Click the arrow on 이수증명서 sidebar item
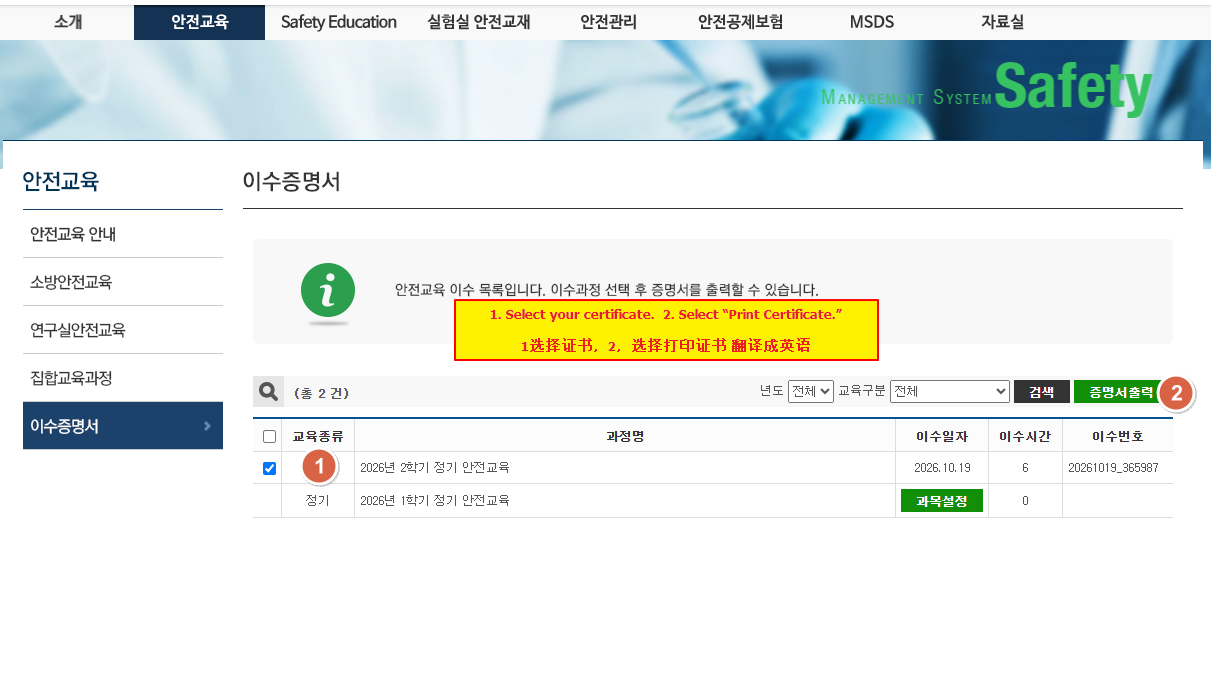 pyautogui.click(x=207, y=426)
